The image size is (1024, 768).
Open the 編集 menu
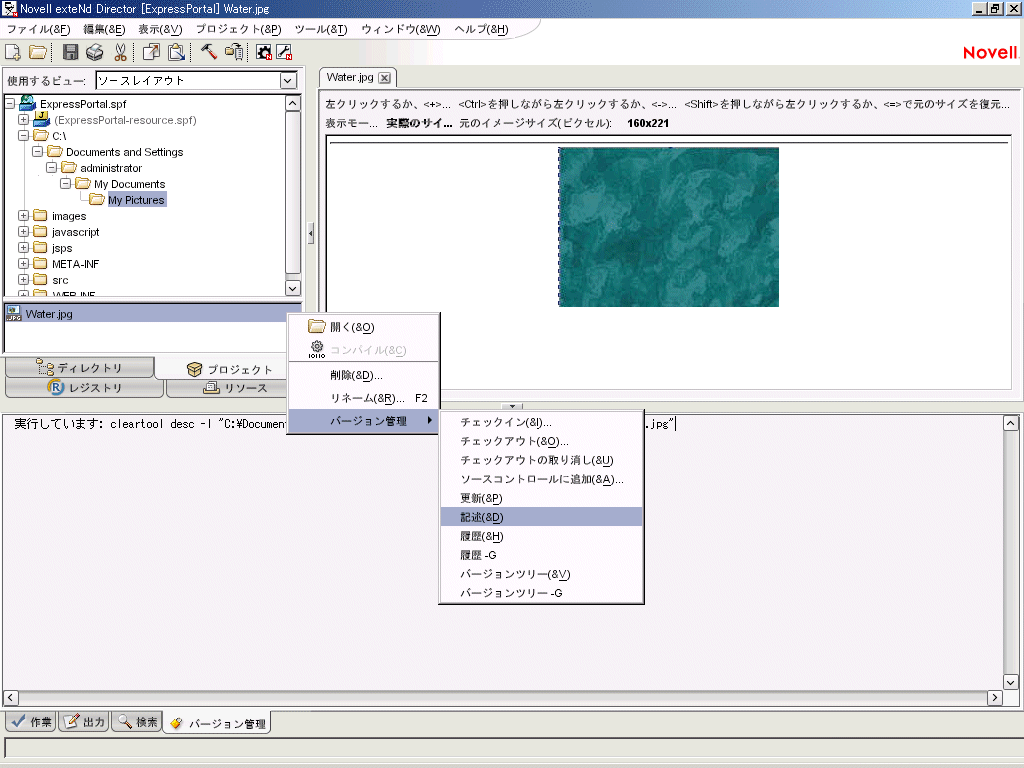coord(104,29)
